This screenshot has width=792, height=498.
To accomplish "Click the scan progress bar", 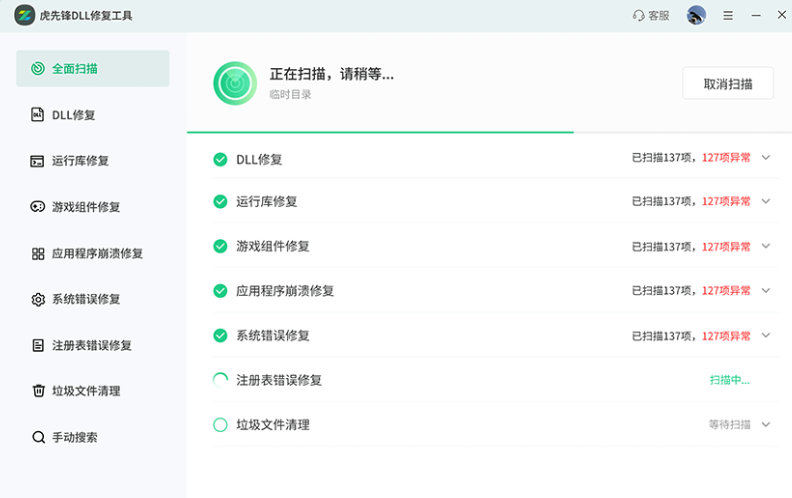I will (x=489, y=132).
